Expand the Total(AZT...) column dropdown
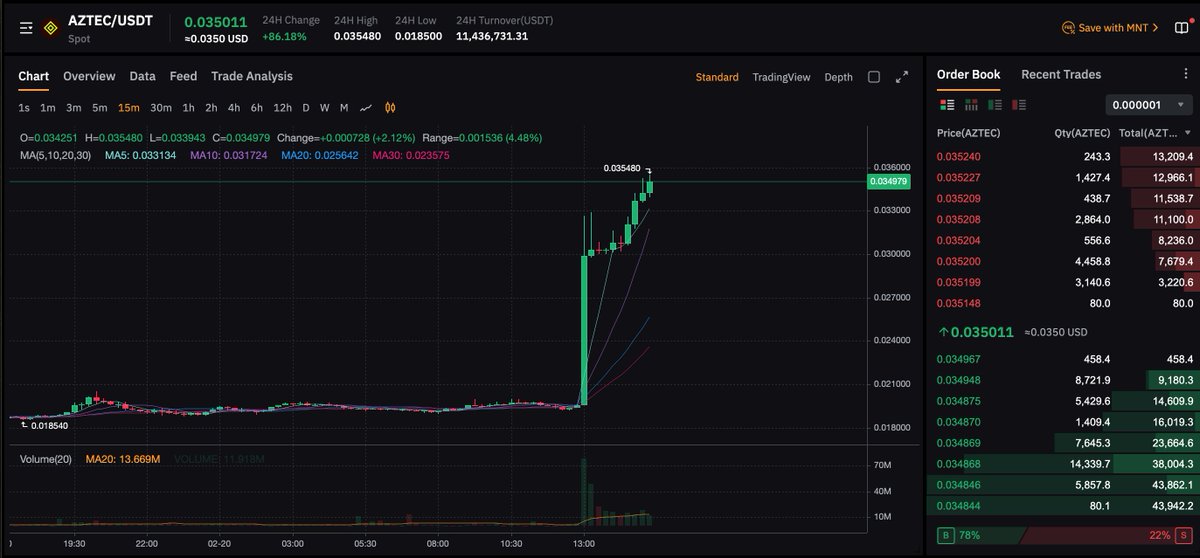This screenshot has height=558, width=1200. (x=1187, y=133)
